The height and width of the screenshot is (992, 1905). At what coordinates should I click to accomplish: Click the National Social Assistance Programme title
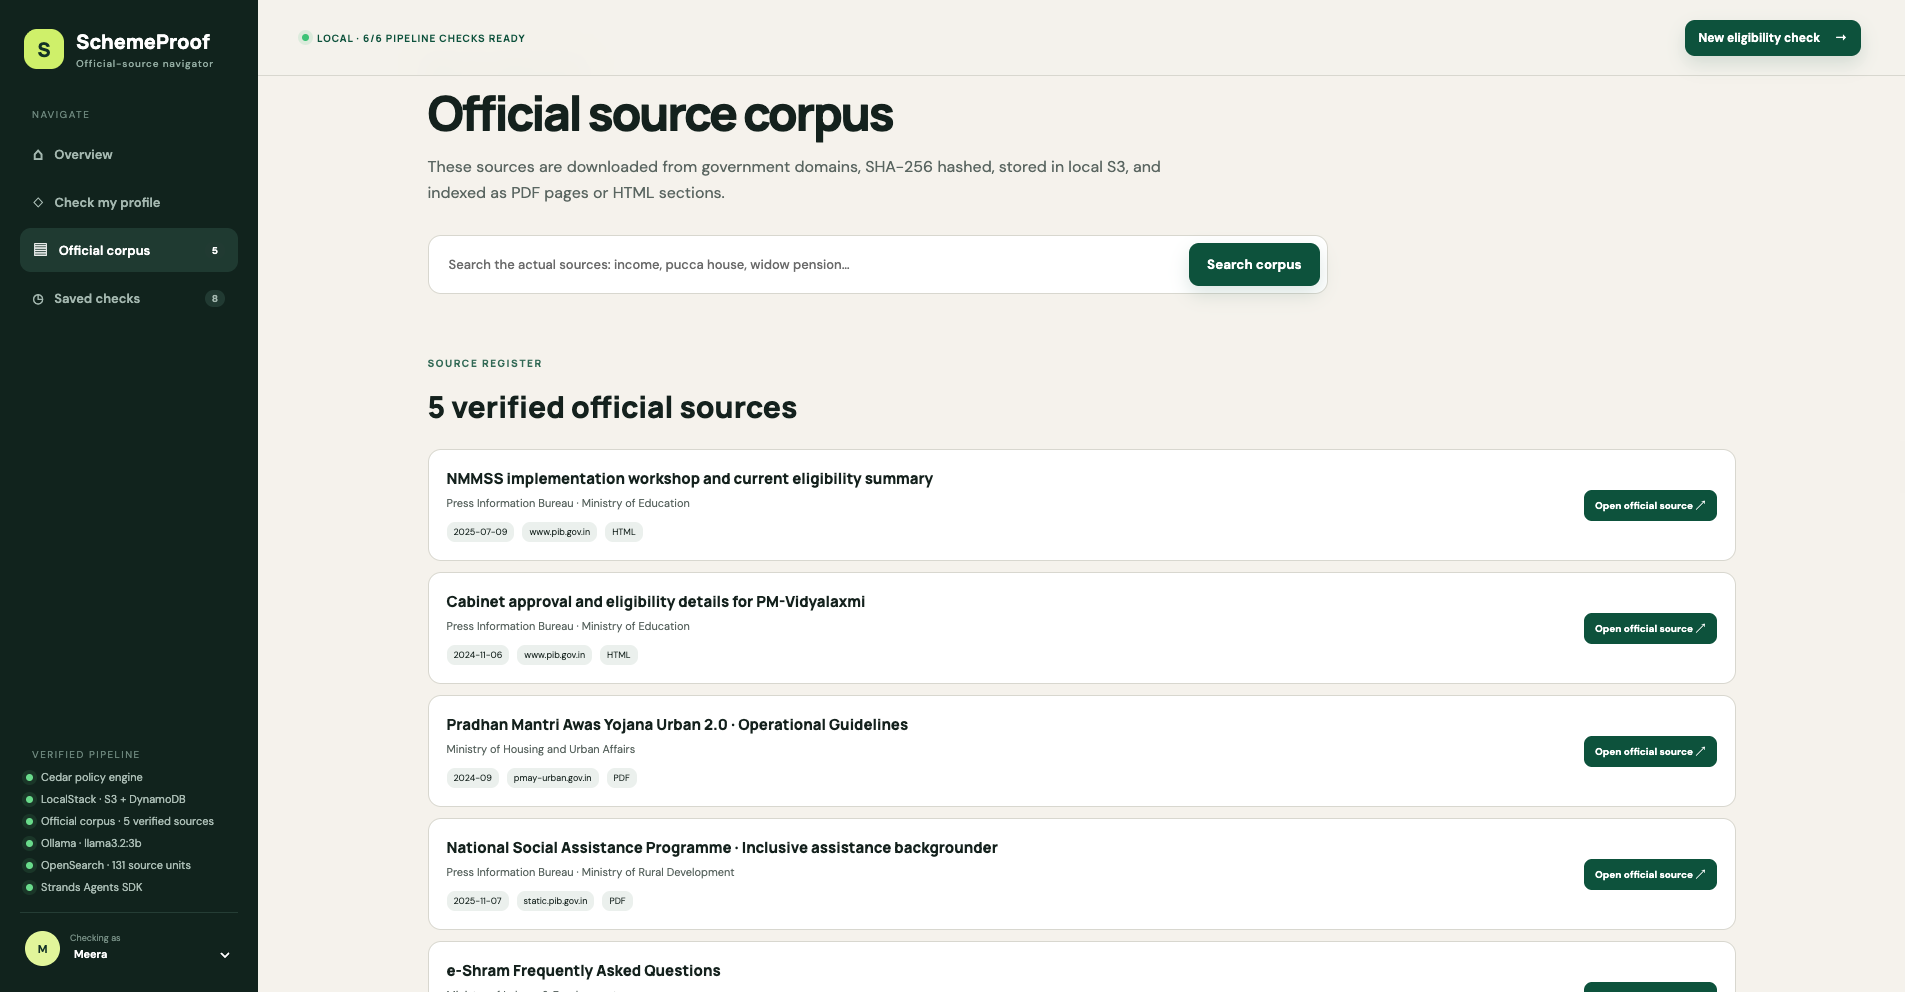pyautogui.click(x=722, y=848)
